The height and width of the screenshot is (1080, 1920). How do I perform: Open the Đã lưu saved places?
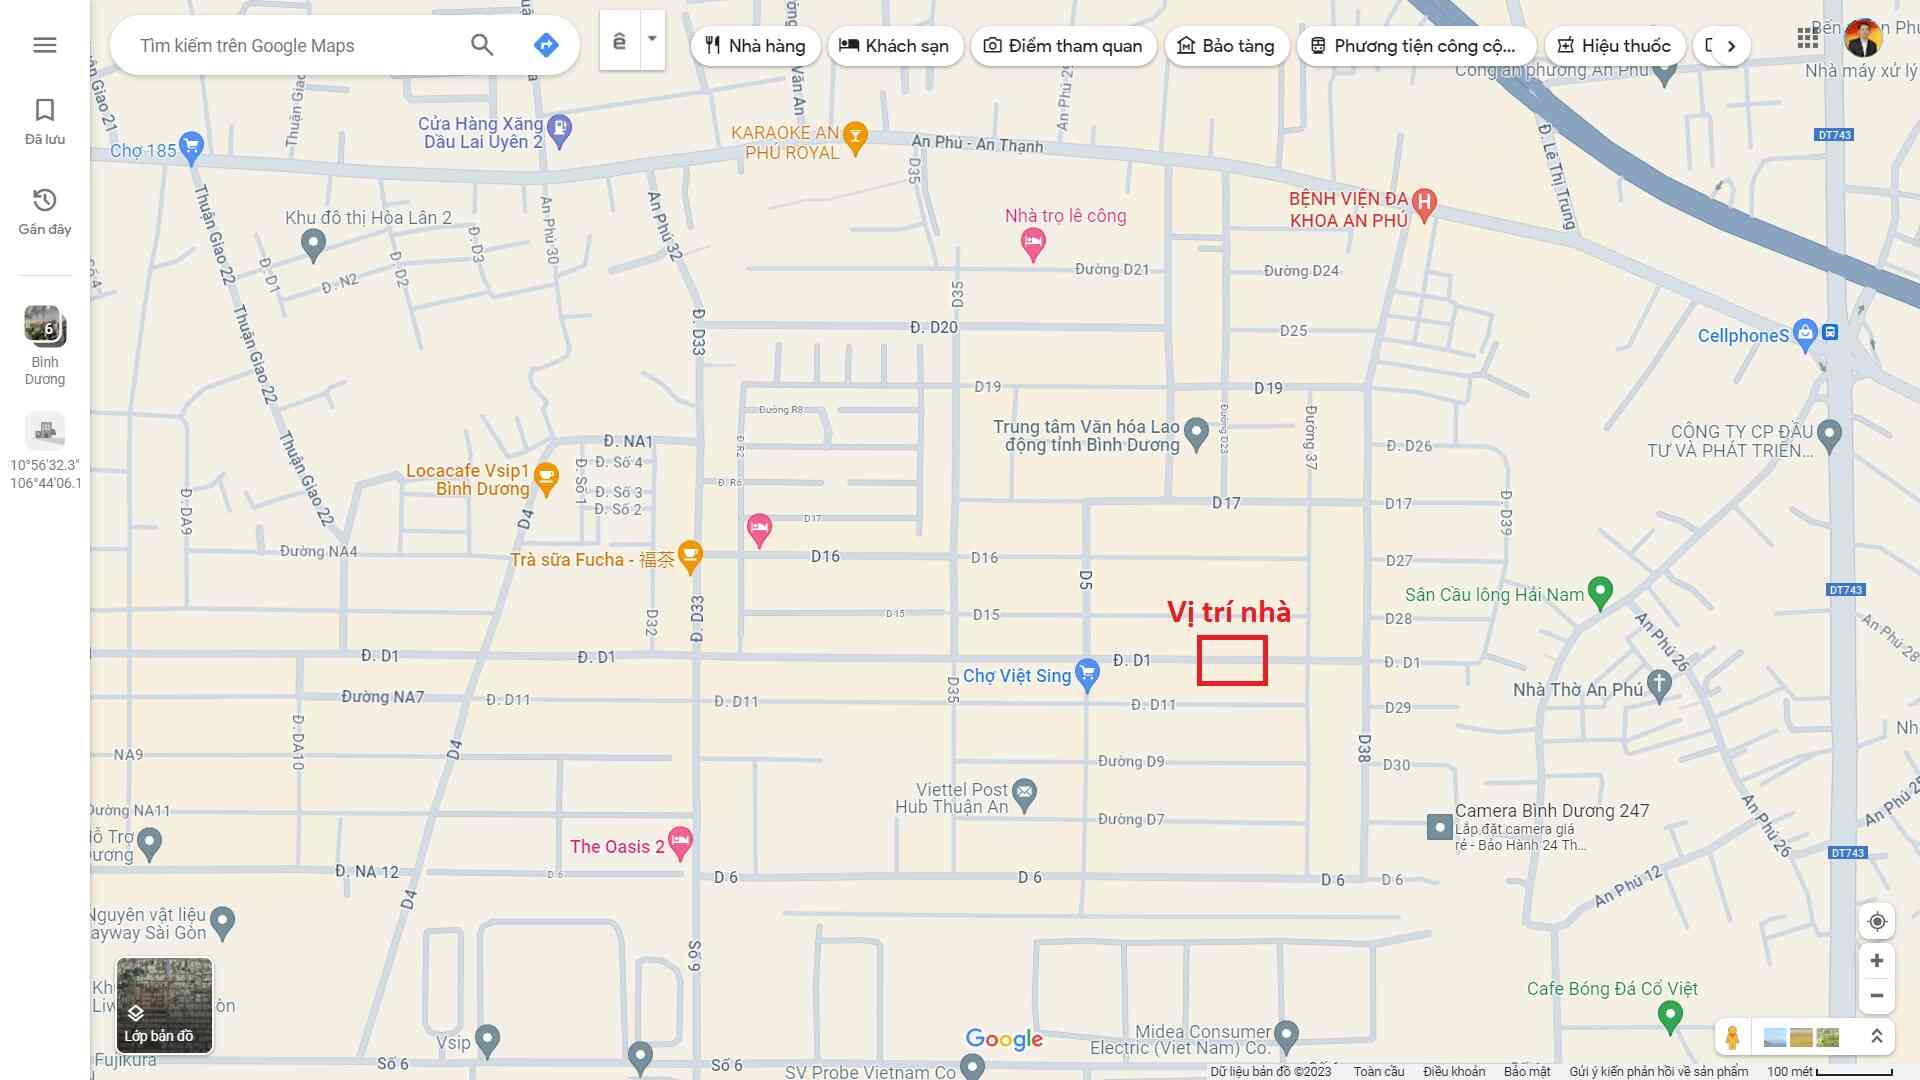point(44,121)
